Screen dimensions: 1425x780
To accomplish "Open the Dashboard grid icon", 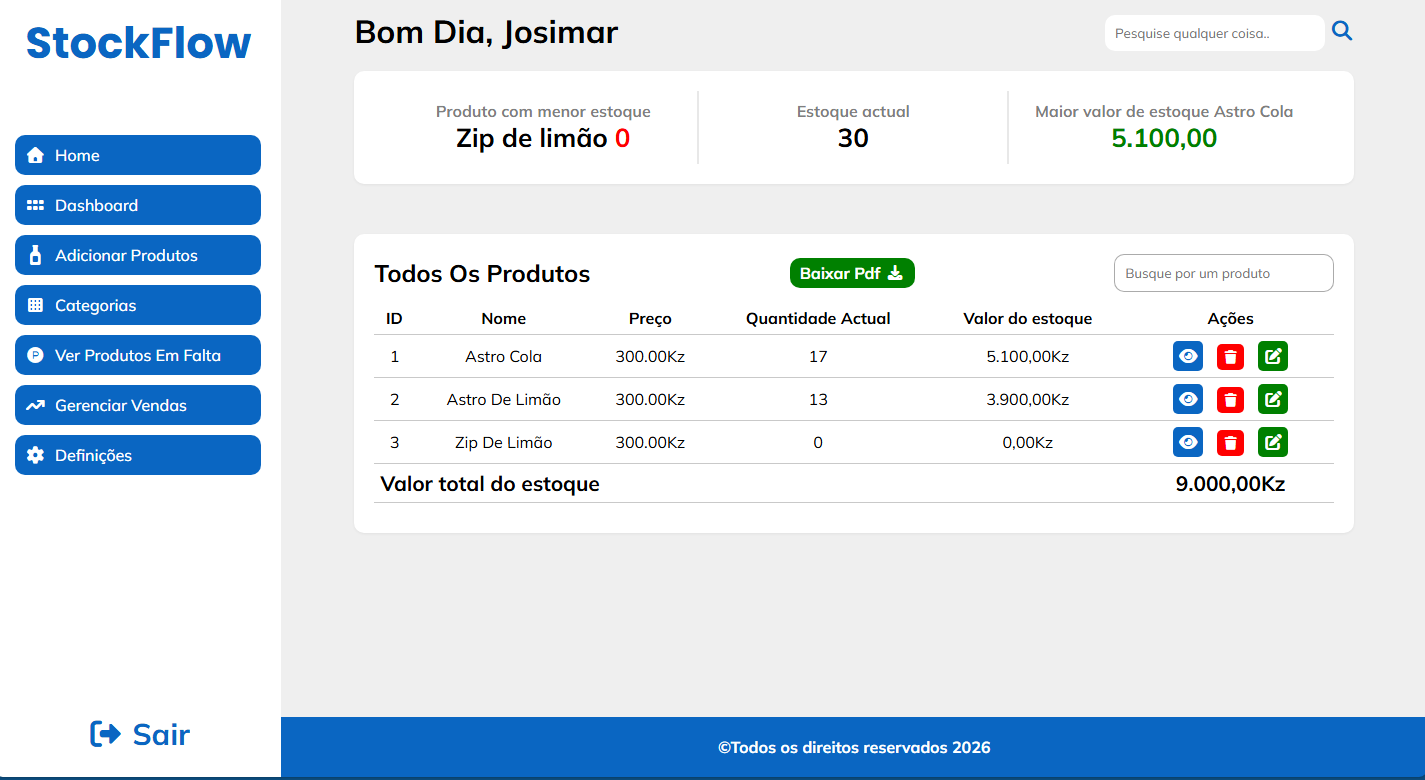I will pyautogui.click(x=36, y=205).
